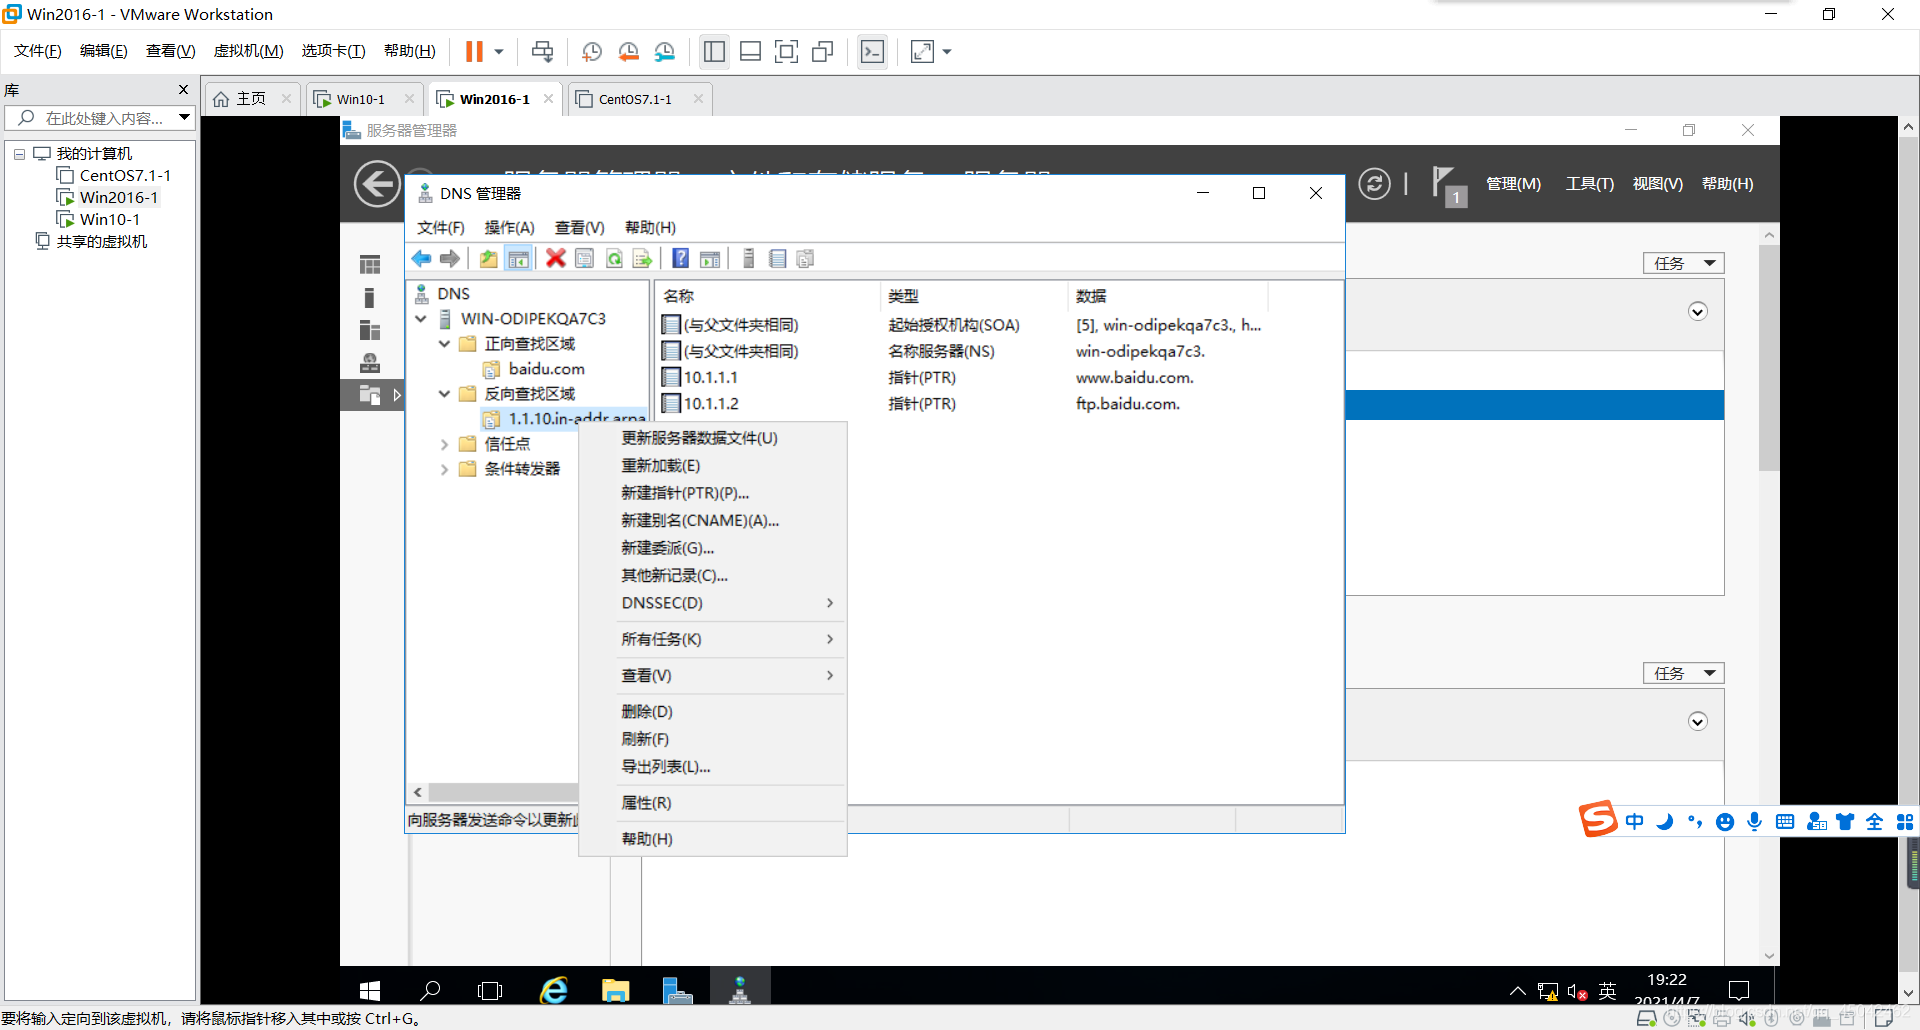The image size is (1920, 1030).
Task: Collapse the 正向查找区域 node
Action: coord(444,344)
